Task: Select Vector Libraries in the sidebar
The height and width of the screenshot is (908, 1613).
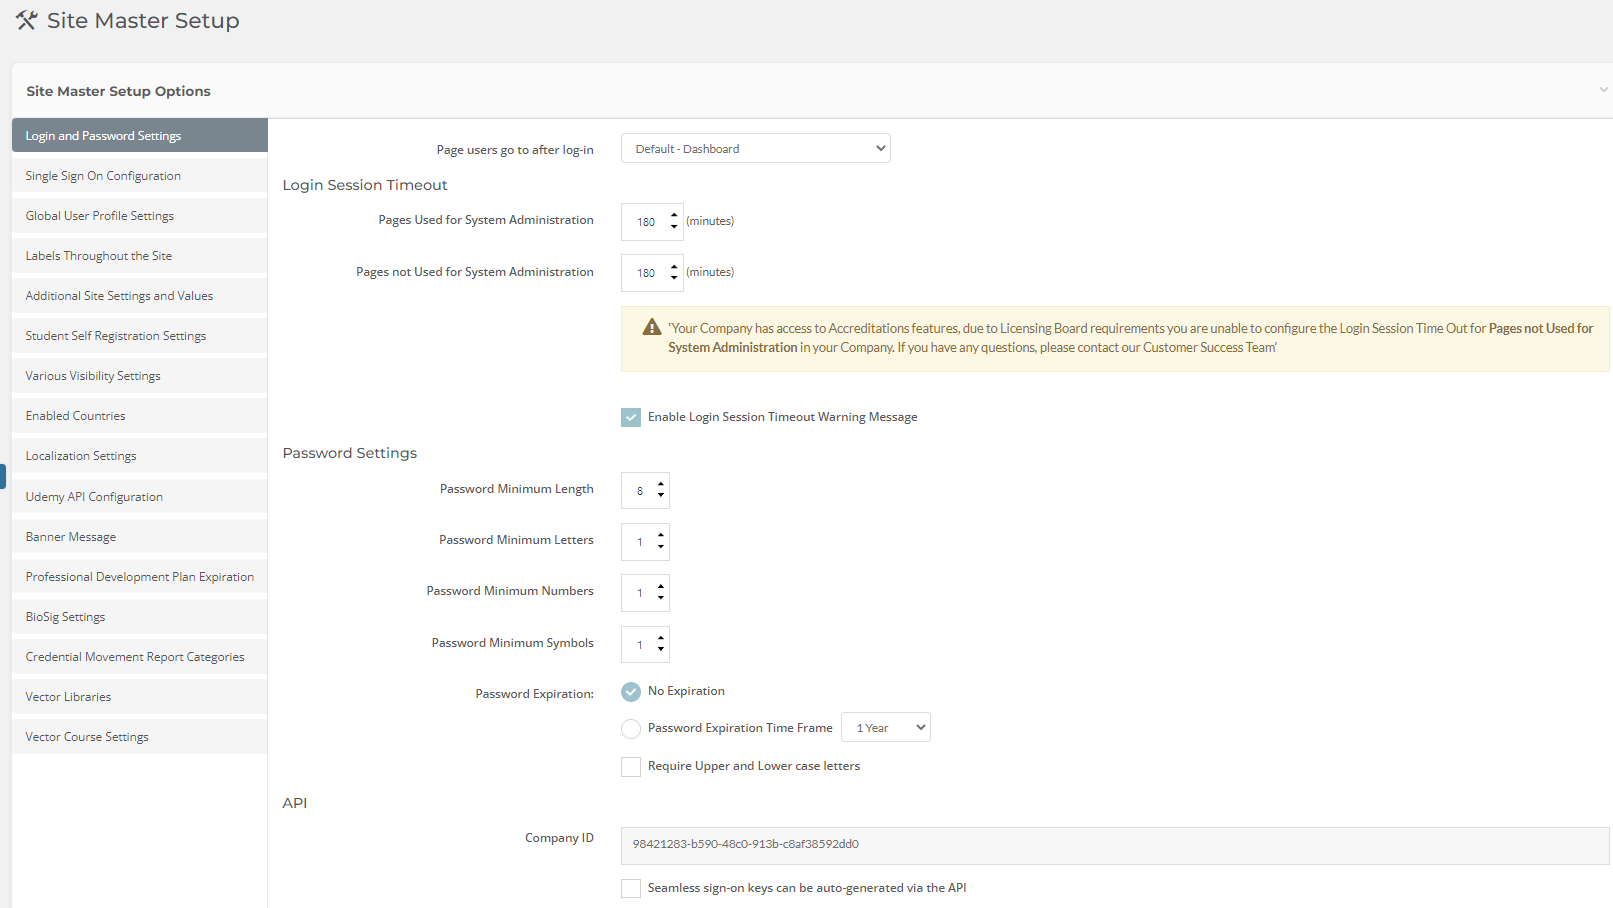Action: 68,696
